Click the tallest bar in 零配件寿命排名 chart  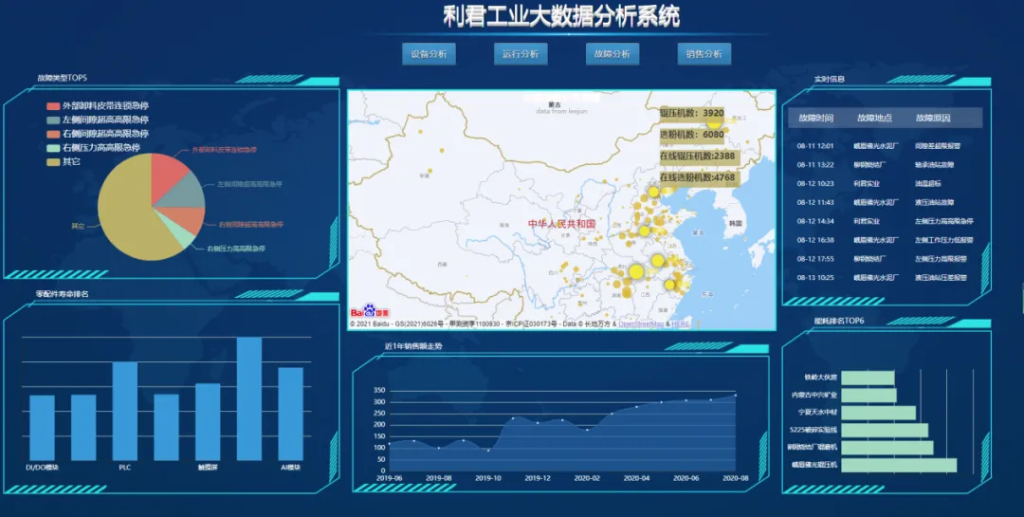pos(249,398)
